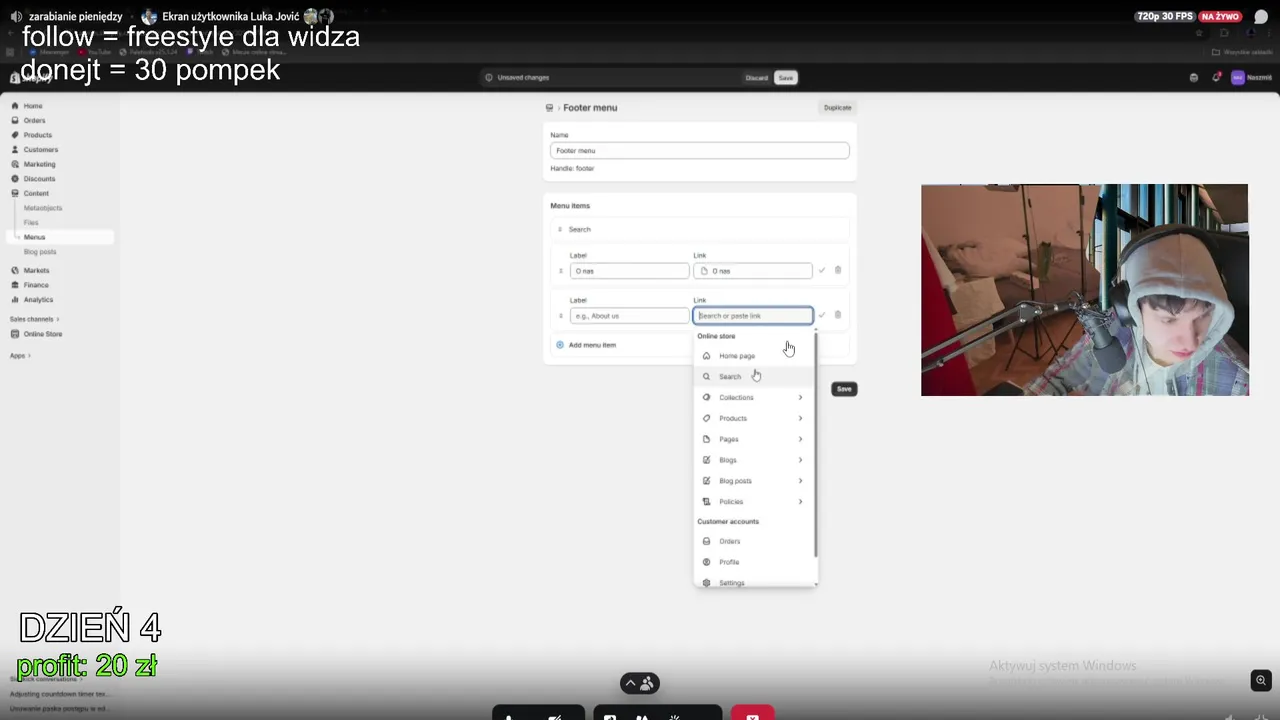Image resolution: width=1280 pixels, height=720 pixels.
Task: Choose Profile under Customer accounts
Action: (x=755, y=563)
